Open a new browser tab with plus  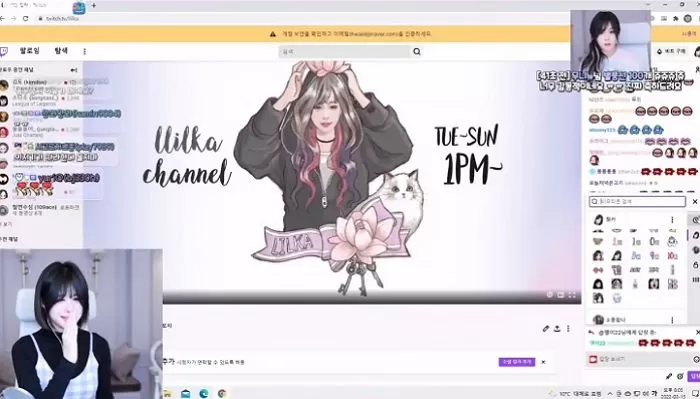point(94,5)
